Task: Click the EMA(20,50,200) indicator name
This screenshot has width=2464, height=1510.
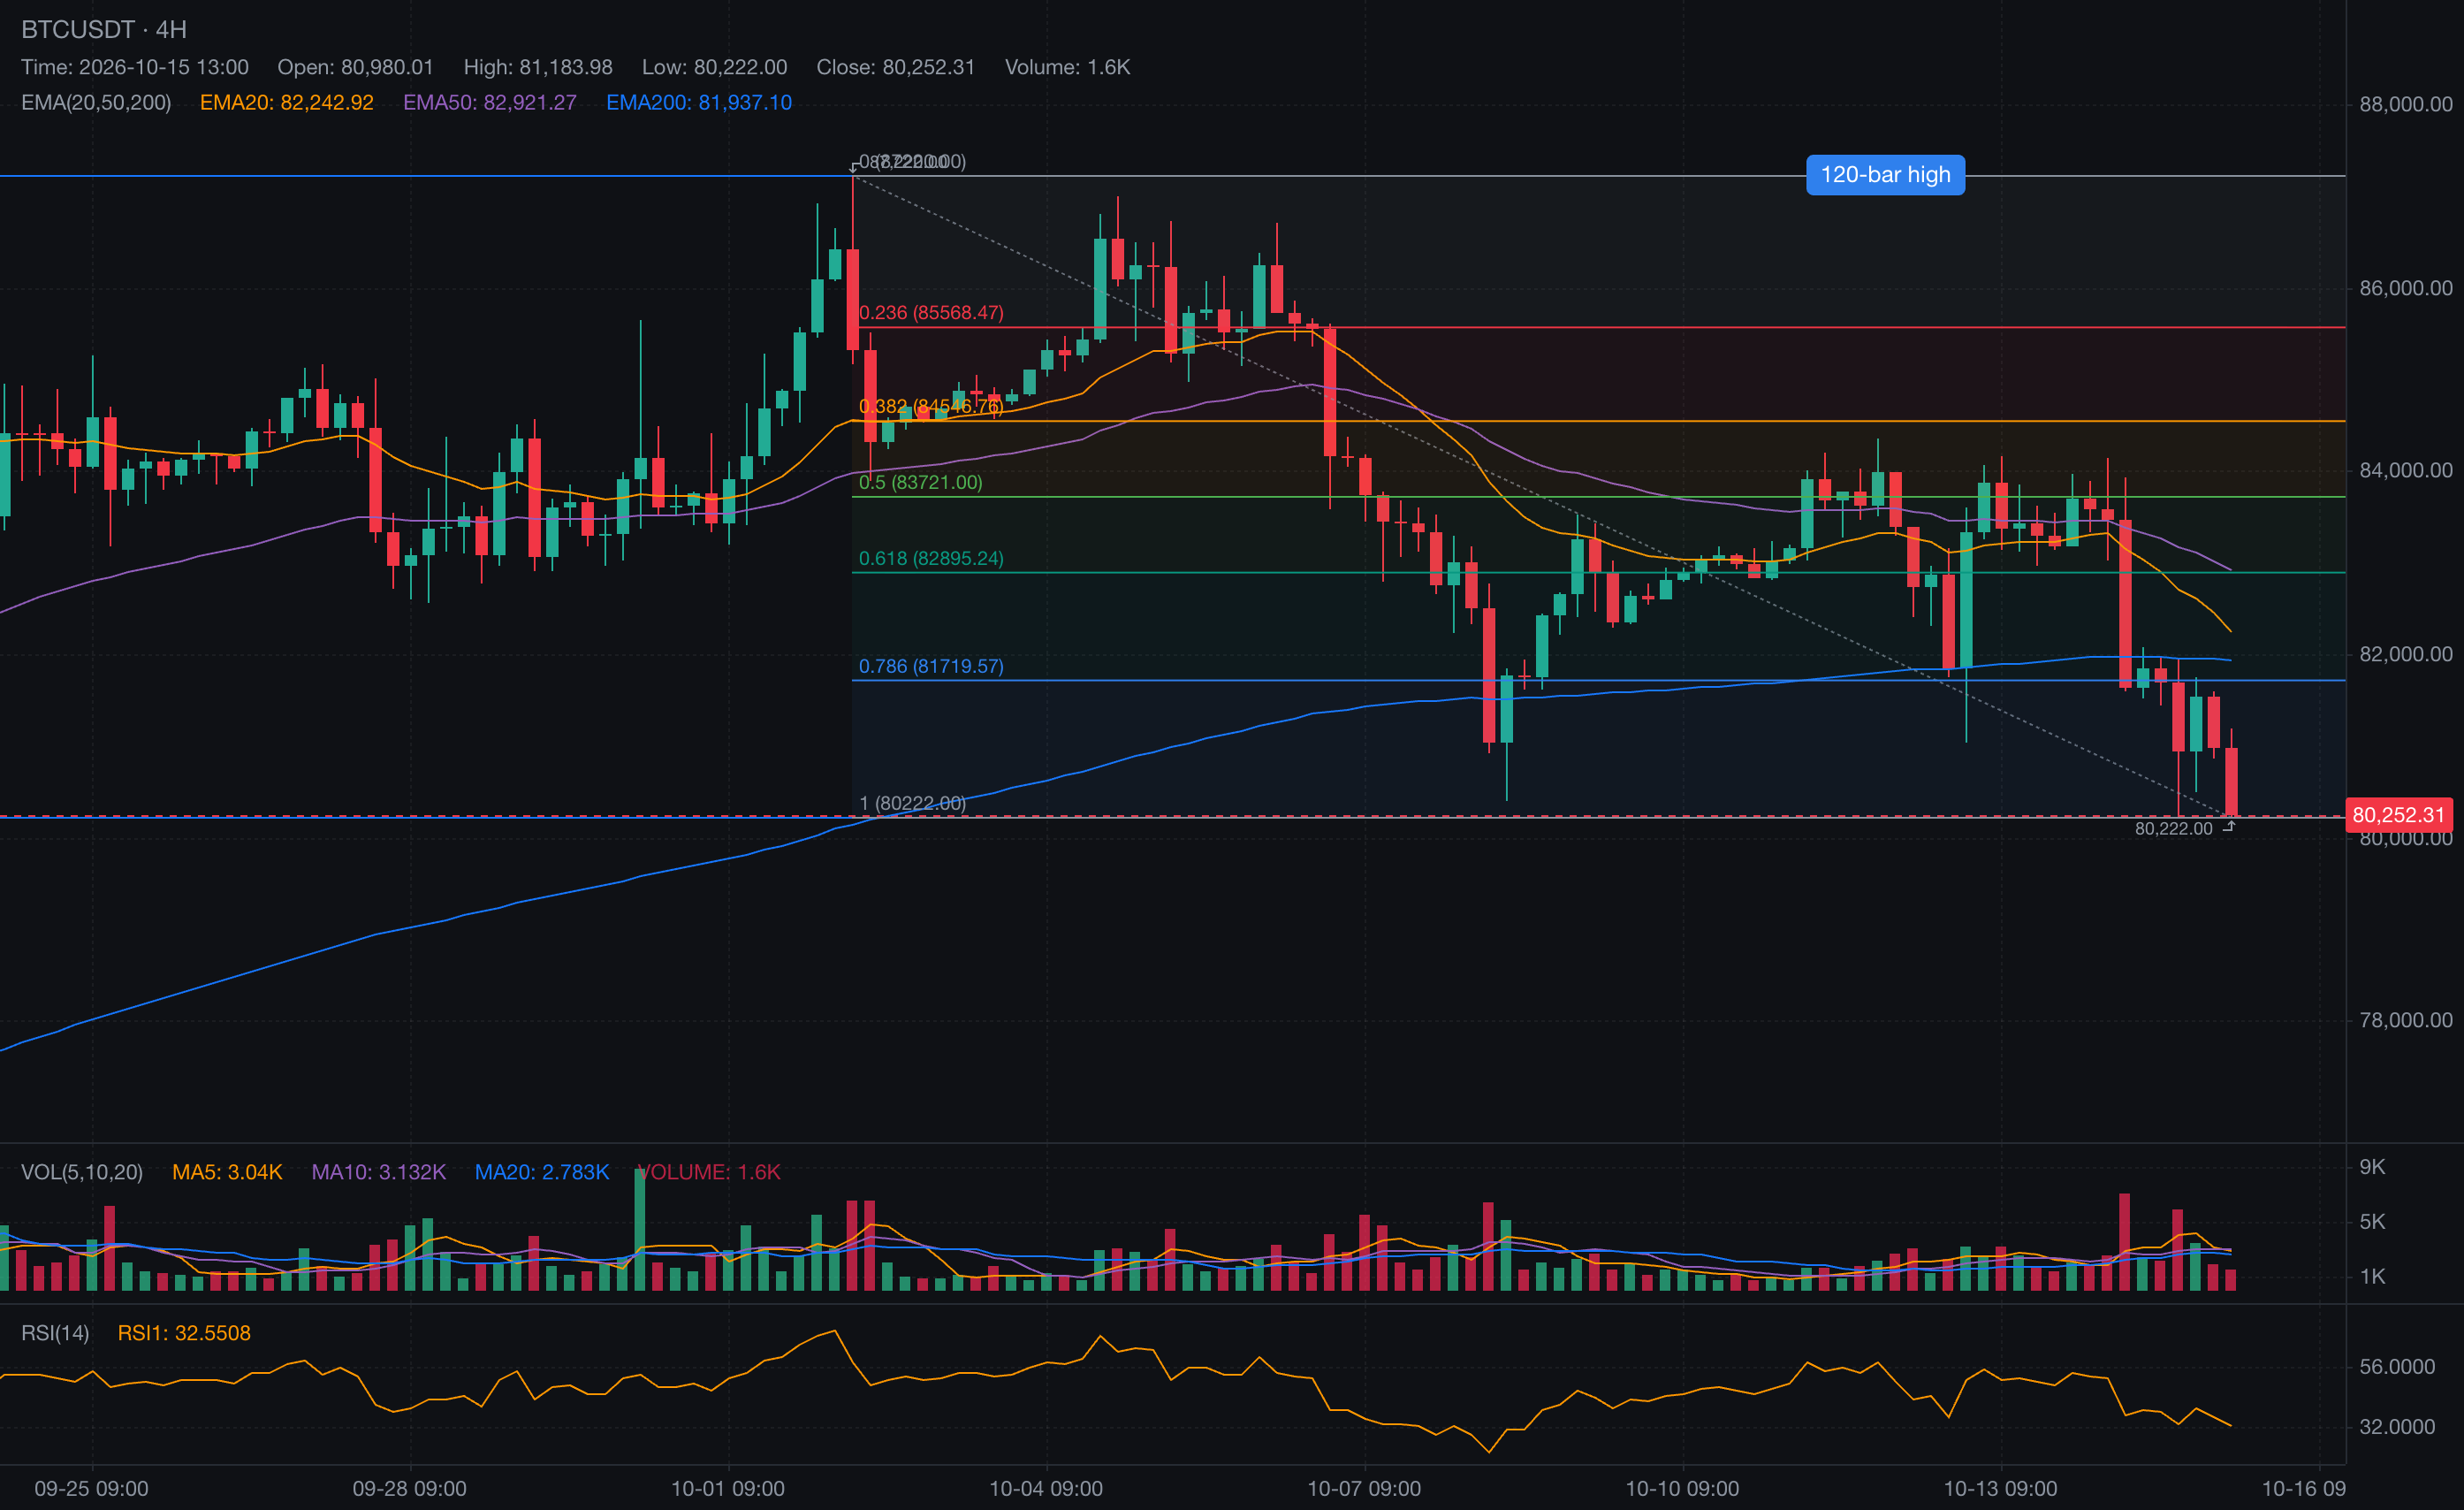Action: pos(96,103)
